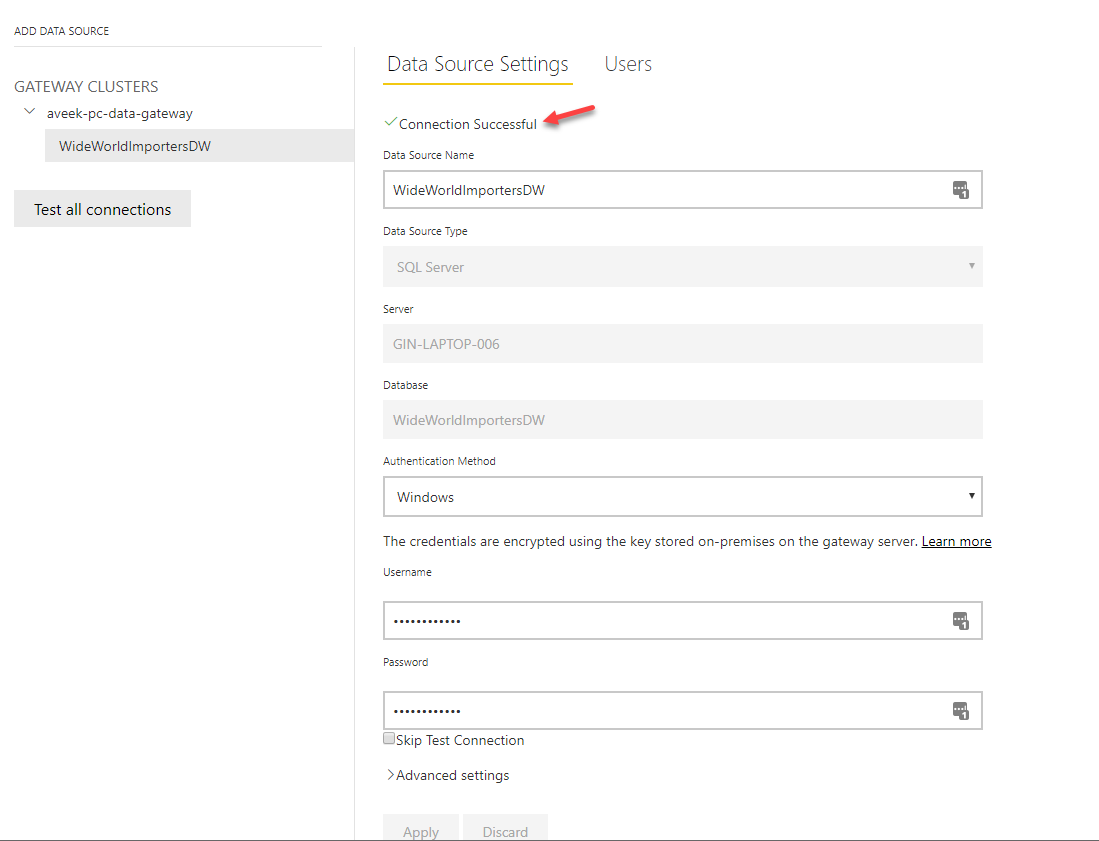Click into the Data Source Name field

(660, 190)
